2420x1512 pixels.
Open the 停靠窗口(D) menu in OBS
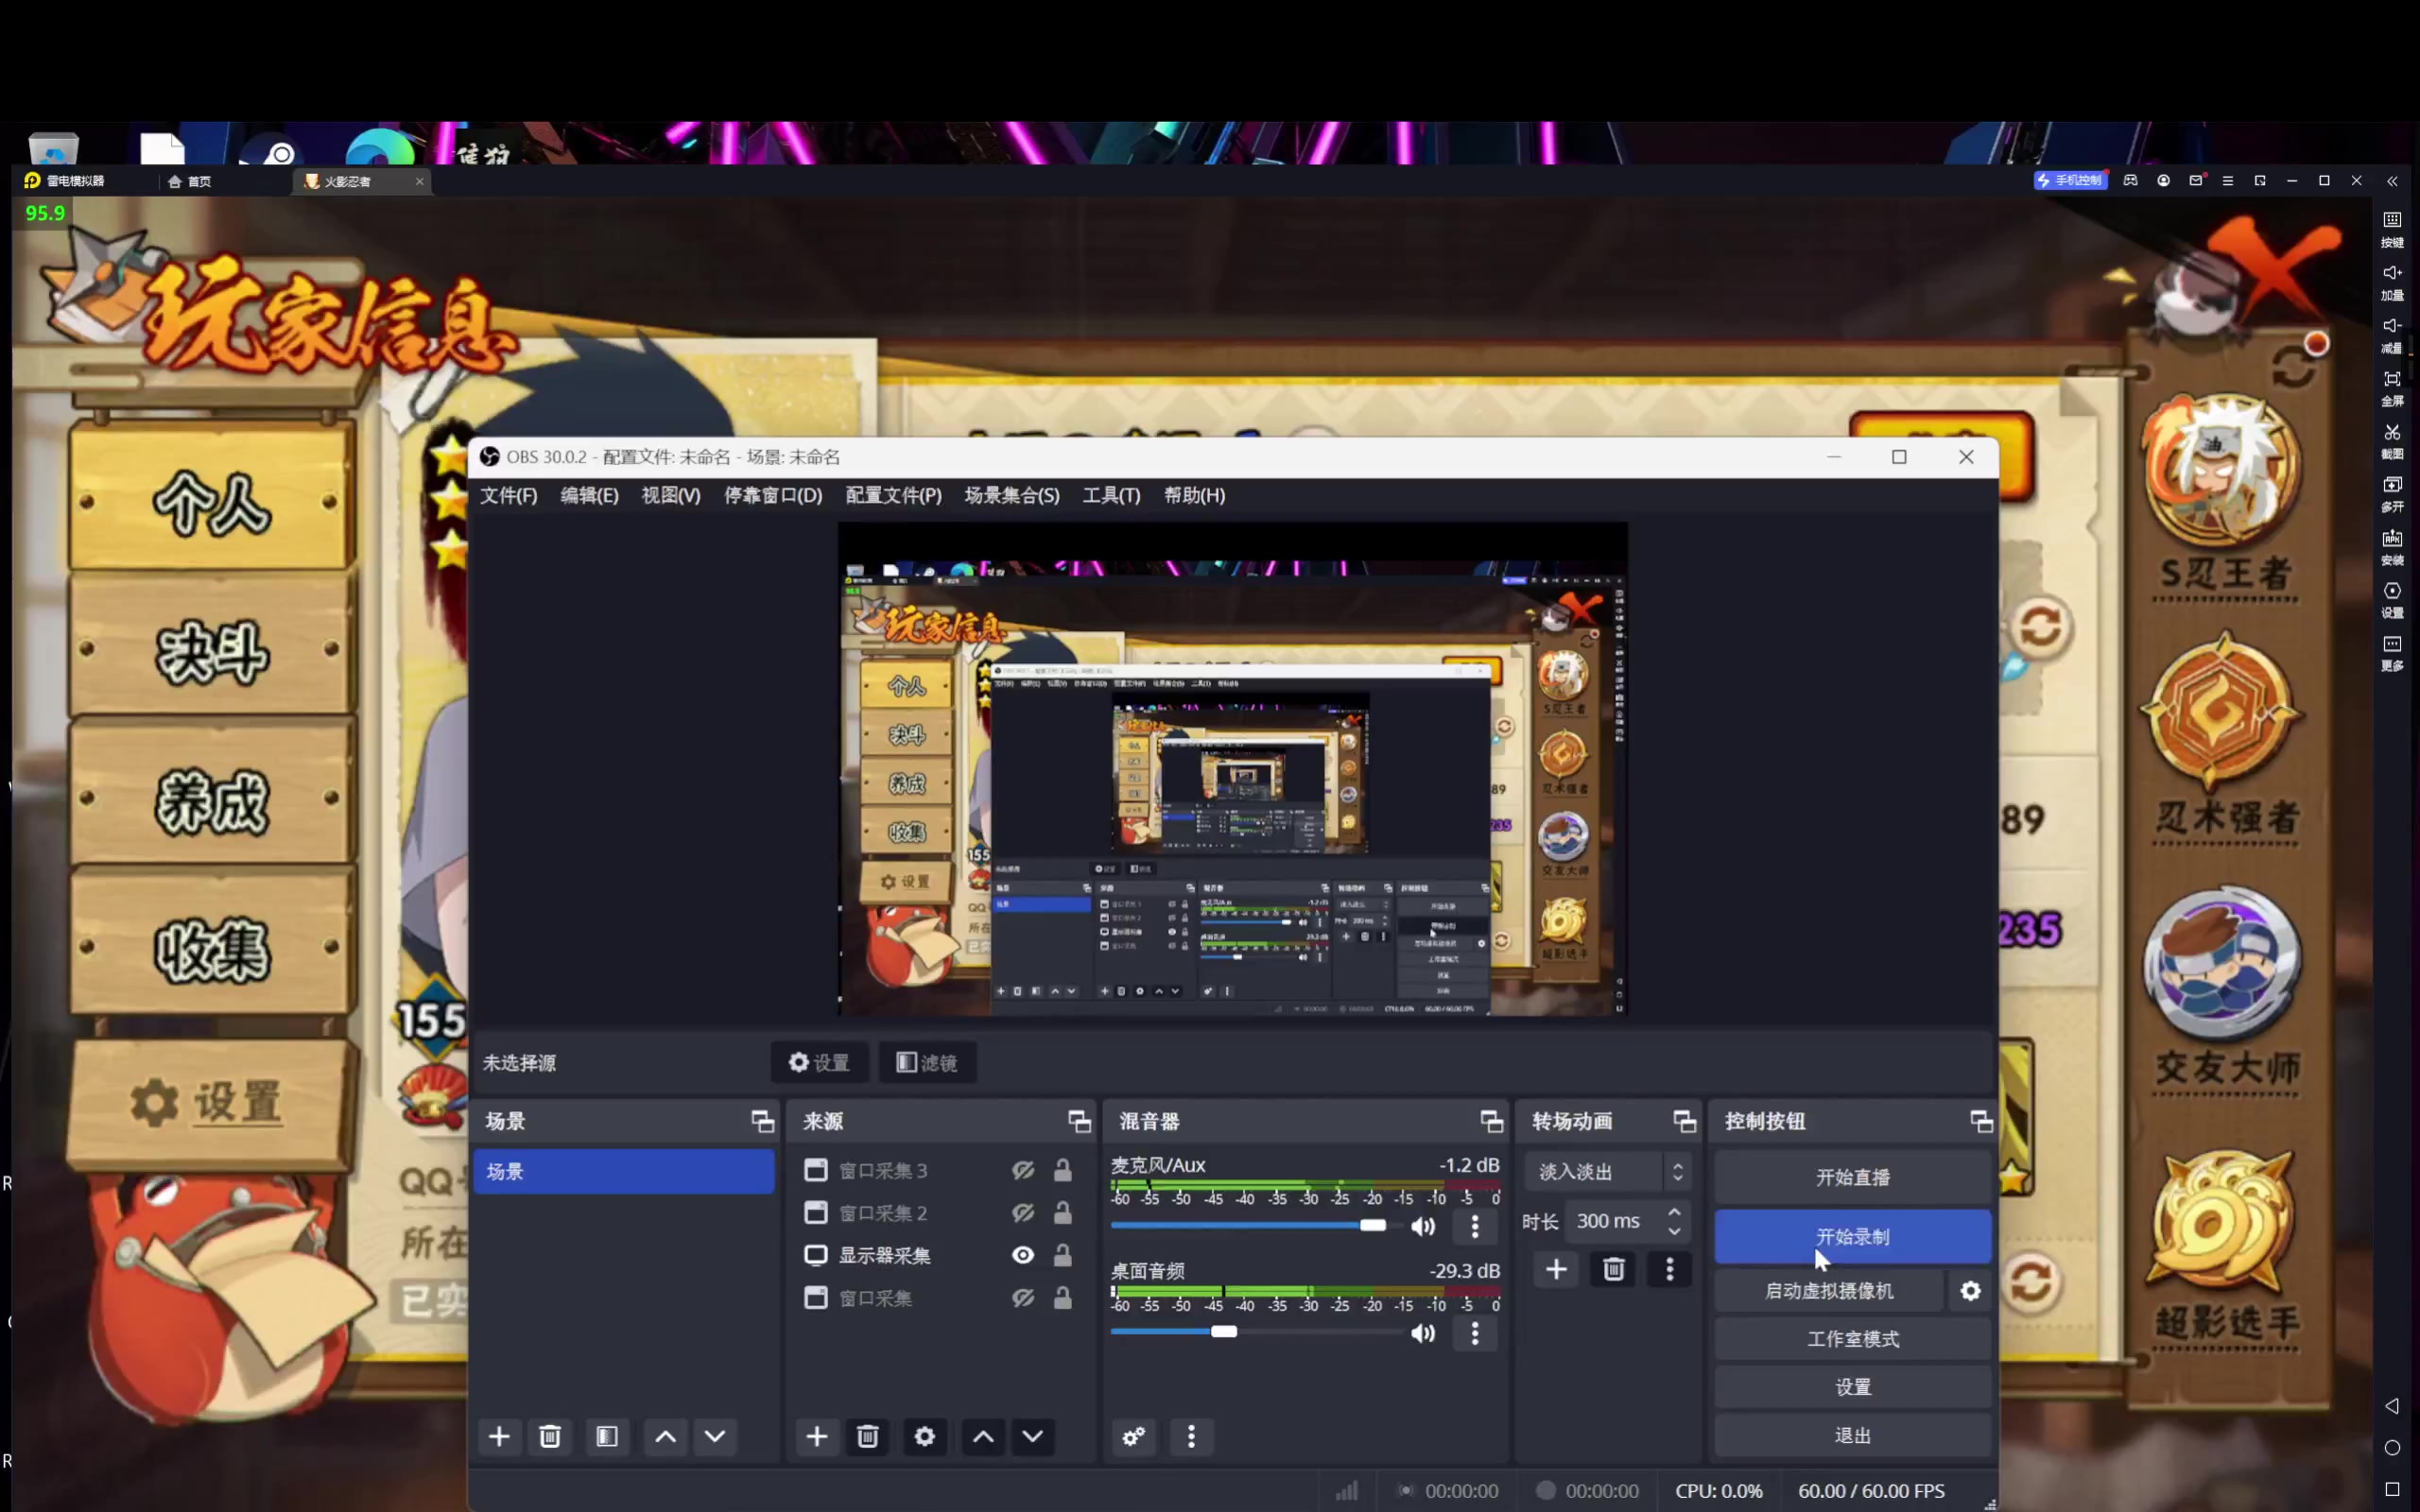point(773,495)
